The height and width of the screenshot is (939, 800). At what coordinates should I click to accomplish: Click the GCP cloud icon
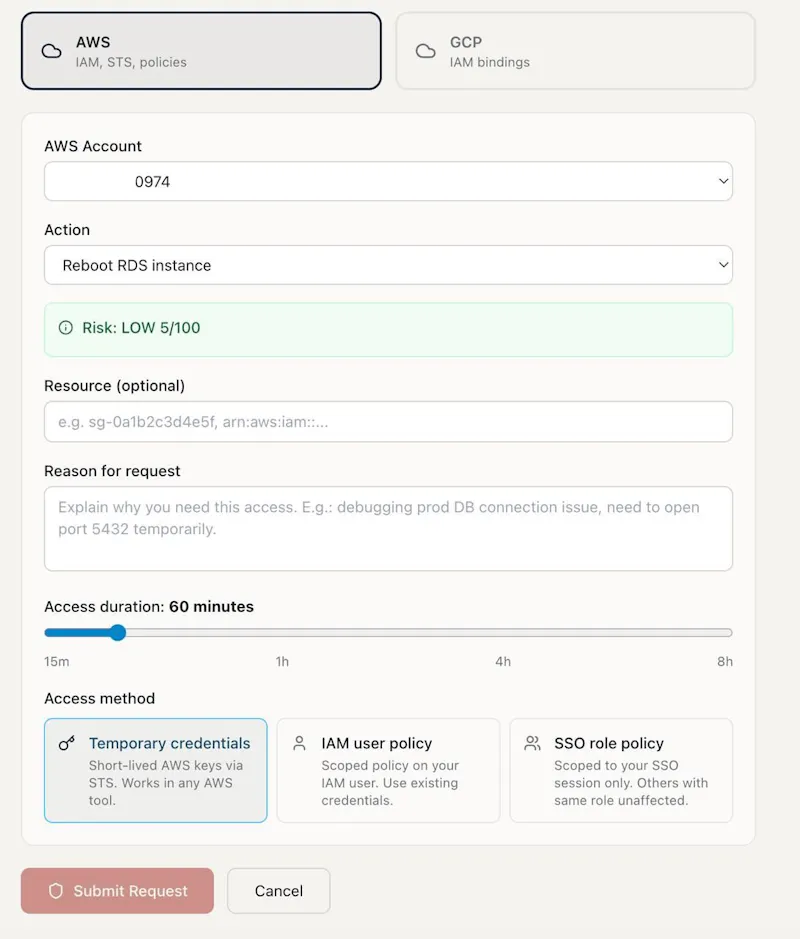tap(426, 52)
